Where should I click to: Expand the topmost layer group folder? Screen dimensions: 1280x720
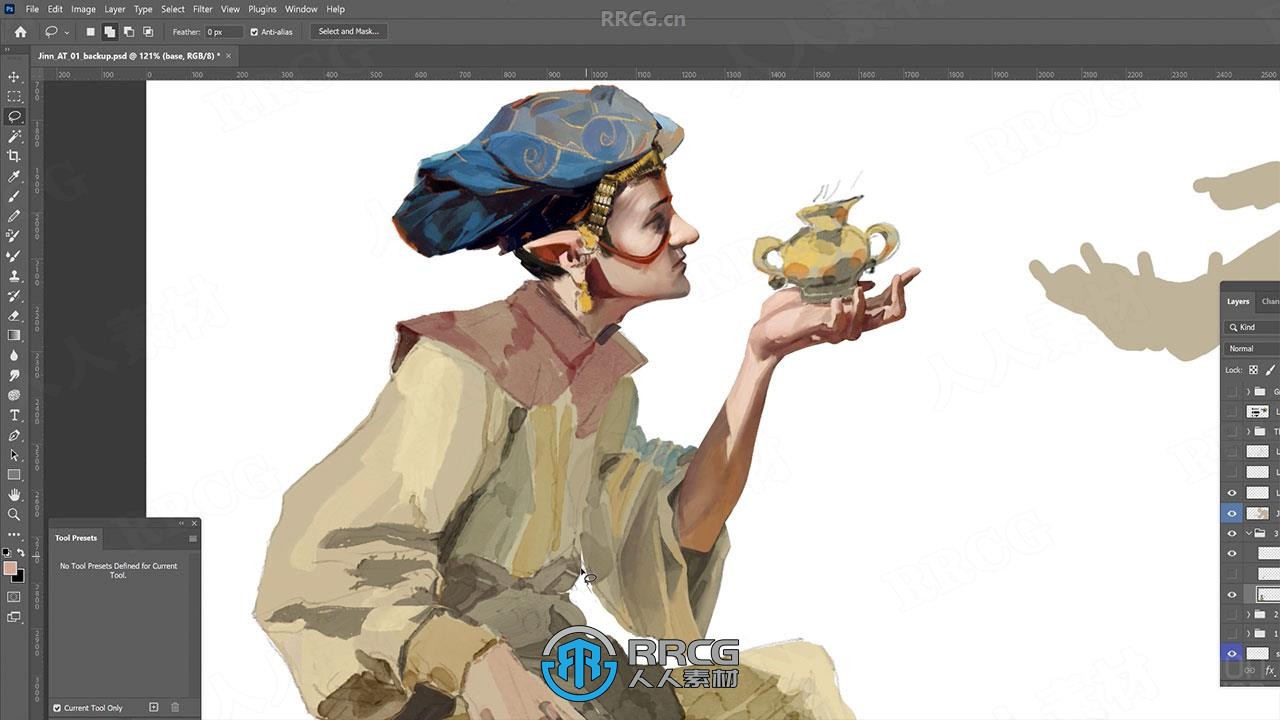tap(1248, 391)
